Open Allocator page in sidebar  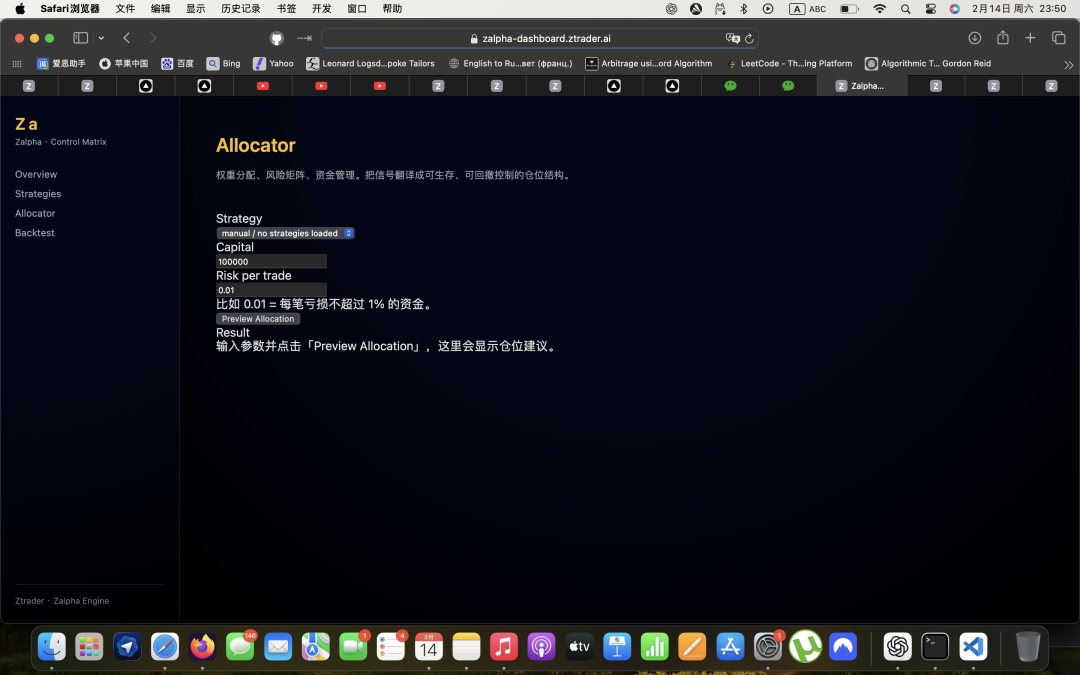(35, 214)
